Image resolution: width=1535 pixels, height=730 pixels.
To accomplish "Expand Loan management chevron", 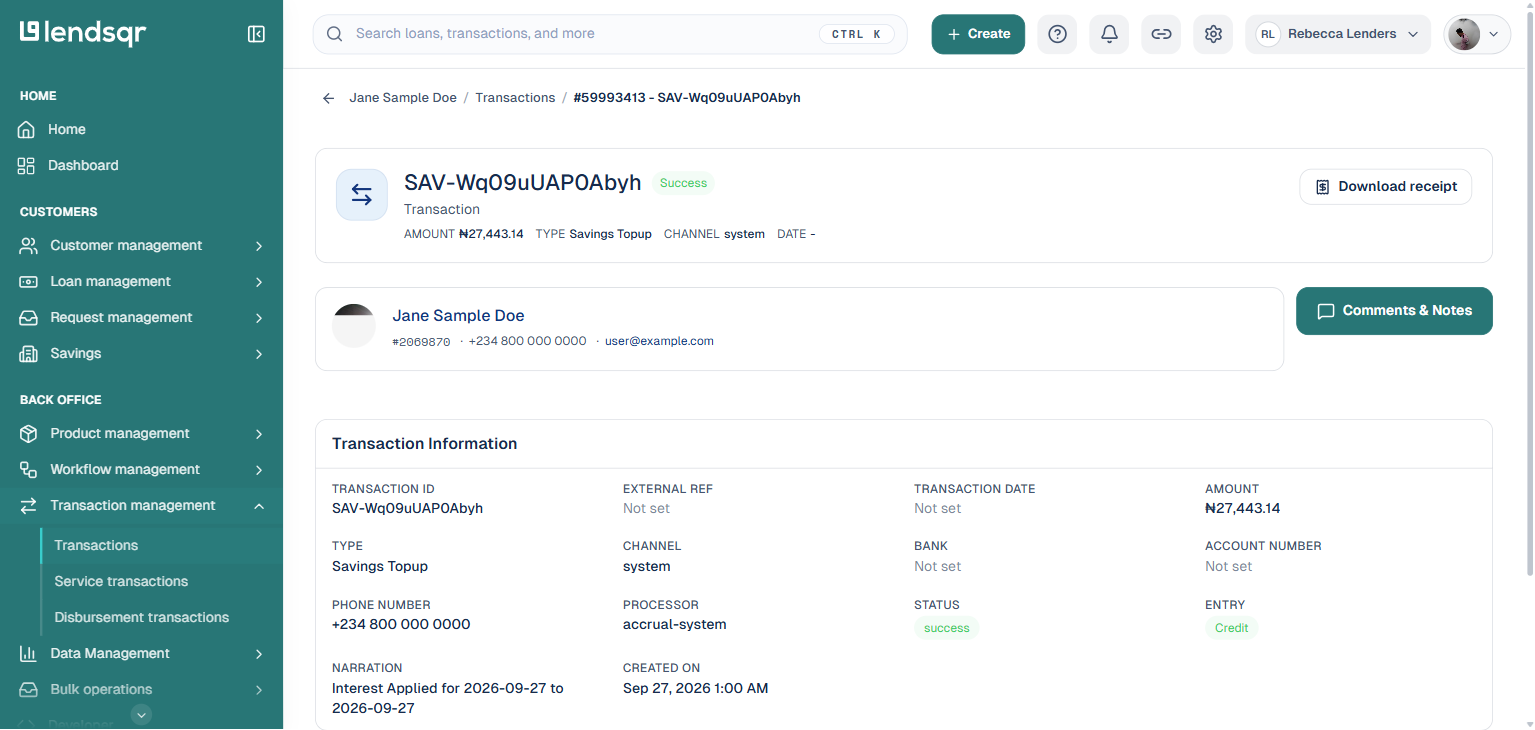I will click(259, 282).
